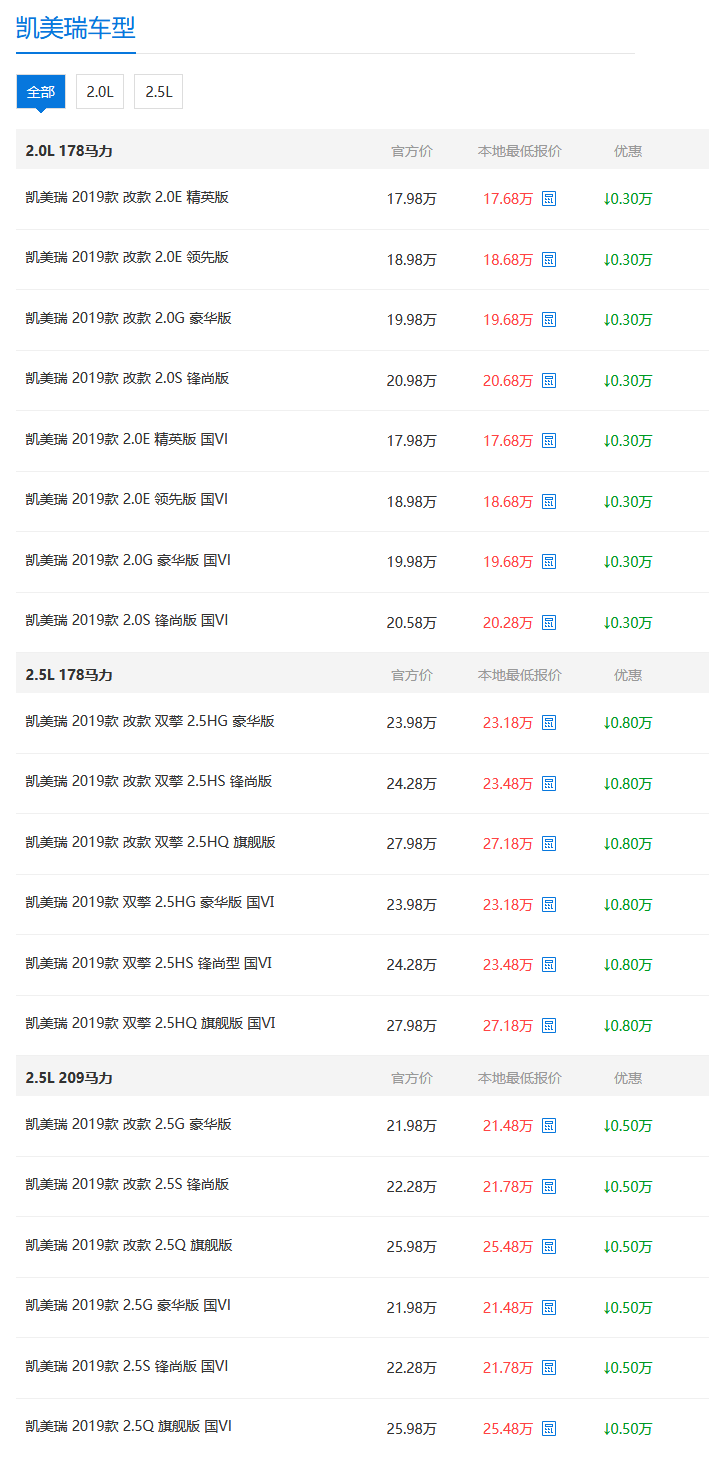This screenshot has height=1457, width=709.
Task: Click calculator icon for 改款 2.0G 豪华版
Action: 549,320
